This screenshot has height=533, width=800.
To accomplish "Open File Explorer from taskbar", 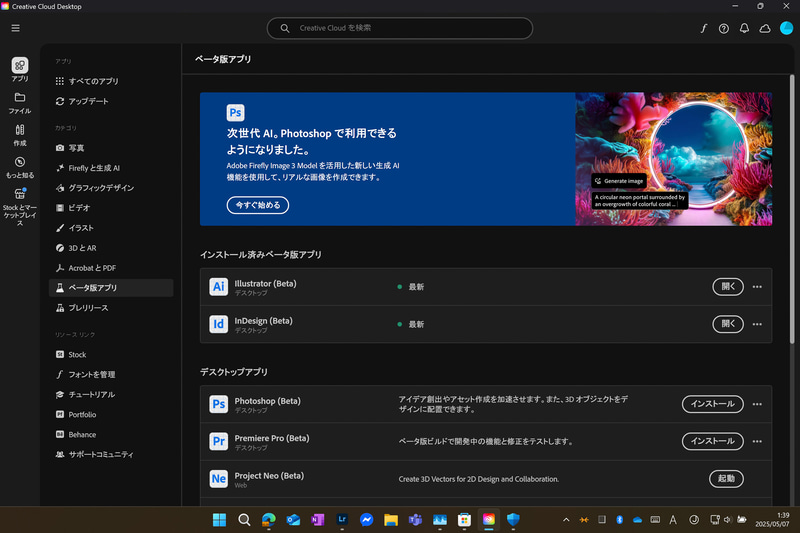I will (x=391, y=520).
